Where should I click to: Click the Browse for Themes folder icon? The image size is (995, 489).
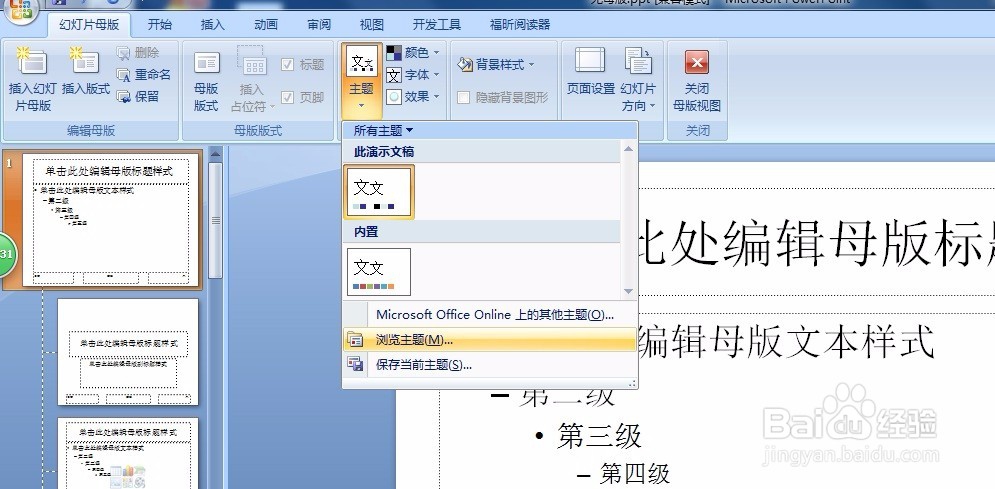tap(355, 340)
